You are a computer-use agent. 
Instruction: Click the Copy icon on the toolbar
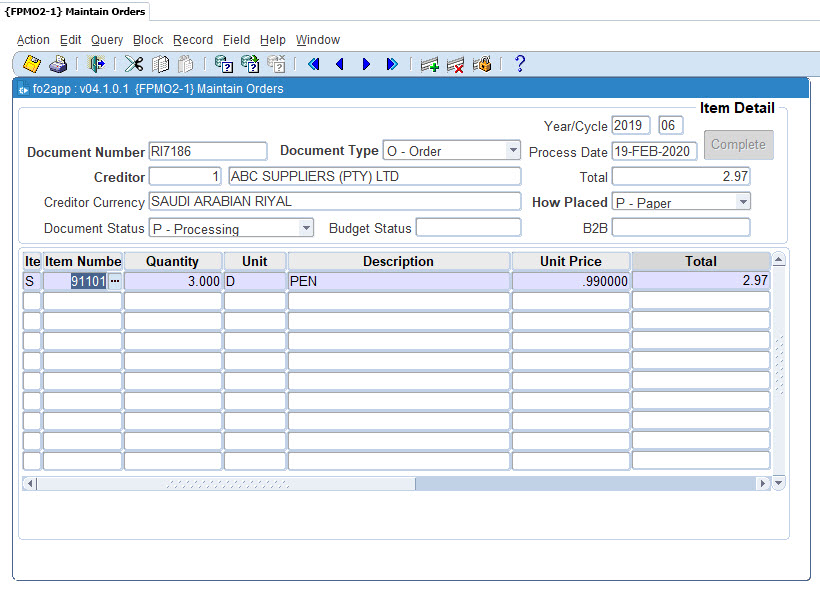[159, 63]
